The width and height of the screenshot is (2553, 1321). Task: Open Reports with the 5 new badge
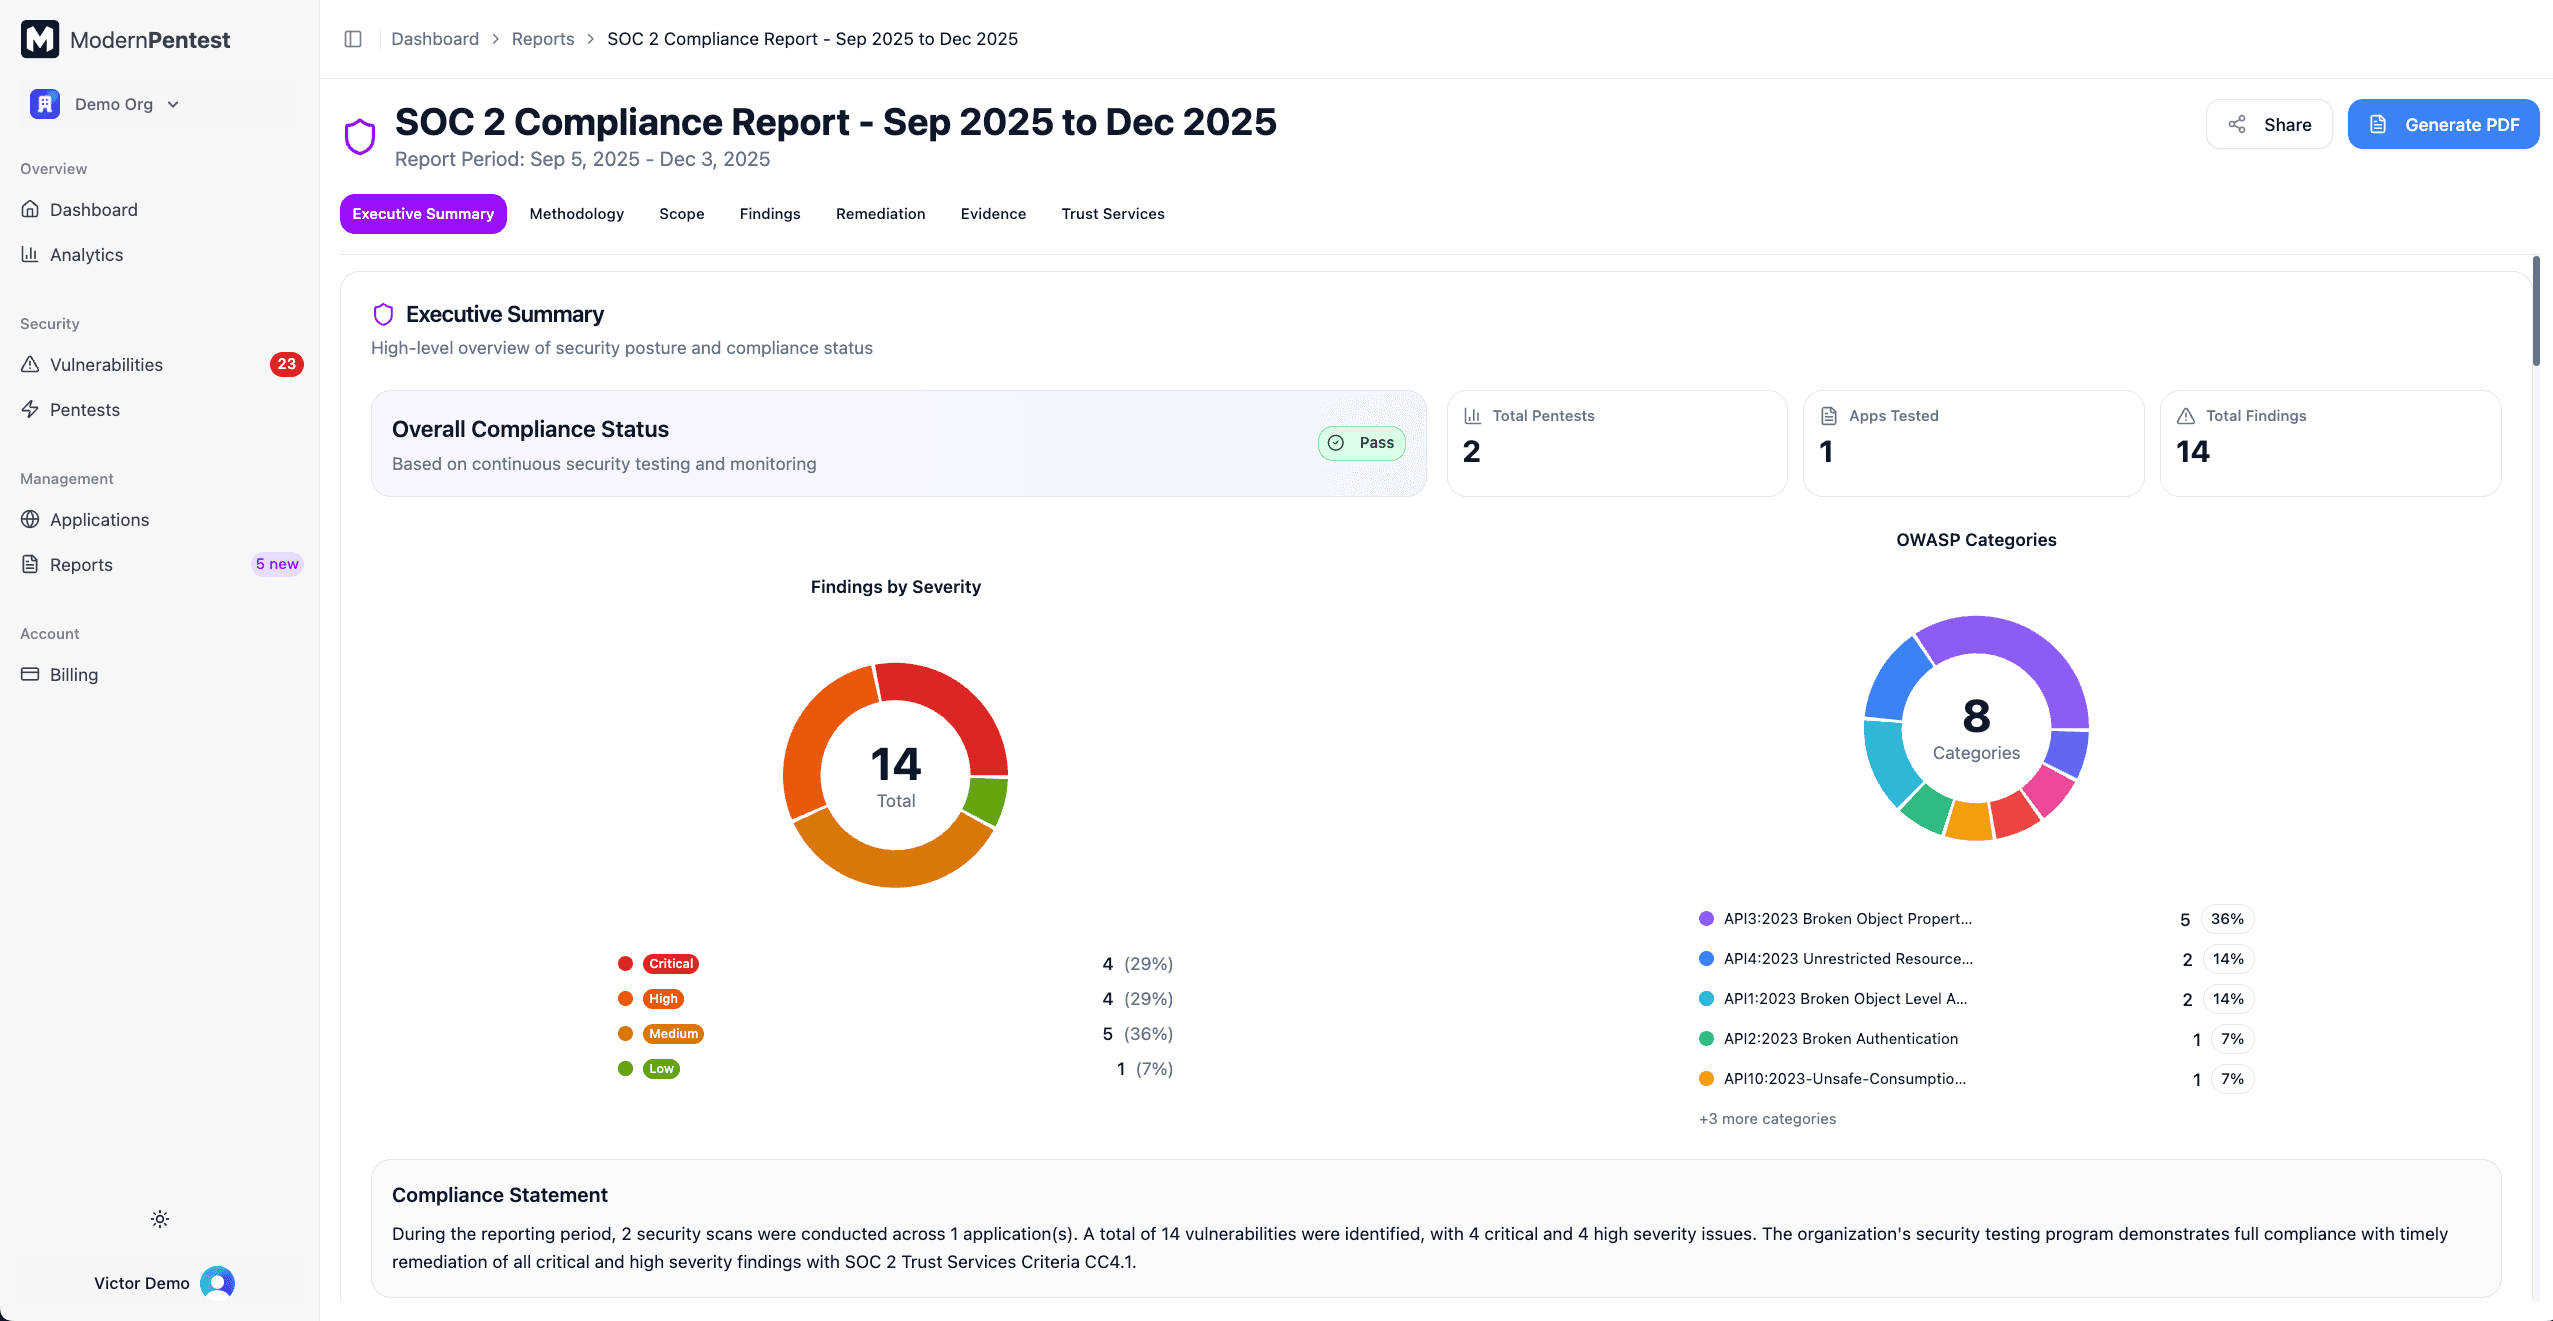pos(81,564)
